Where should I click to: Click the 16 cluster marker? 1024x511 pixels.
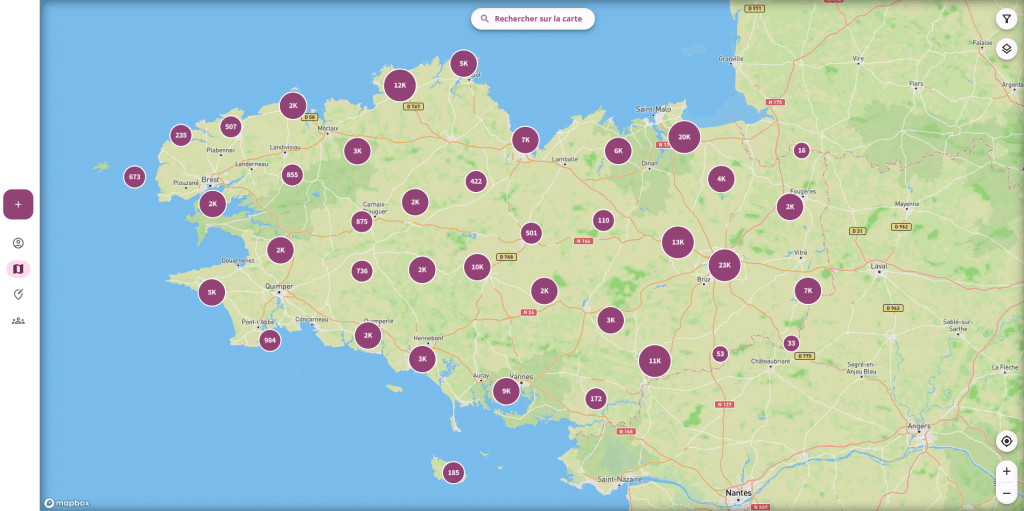point(802,150)
